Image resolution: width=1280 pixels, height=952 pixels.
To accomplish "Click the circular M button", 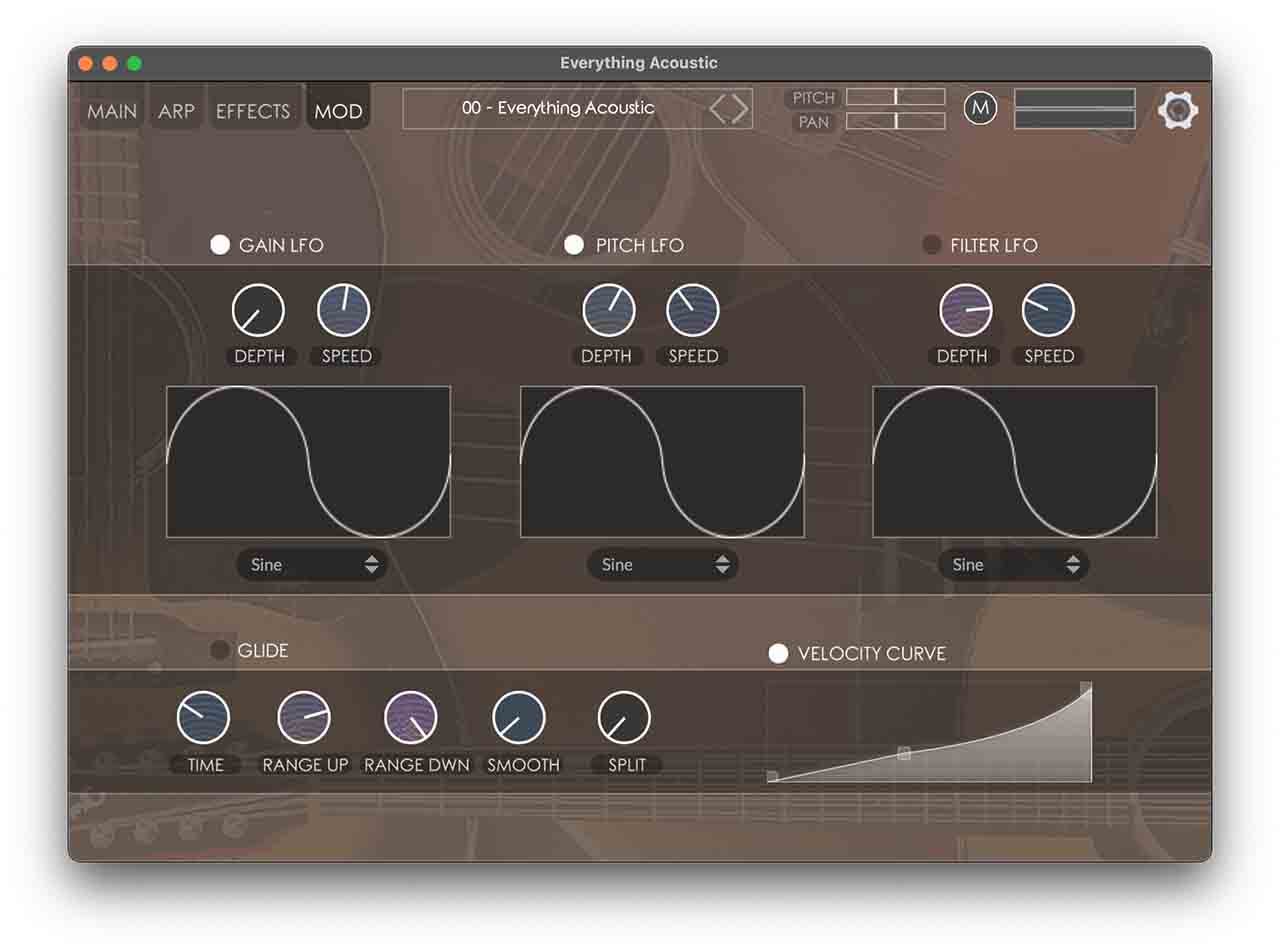I will coord(980,108).
